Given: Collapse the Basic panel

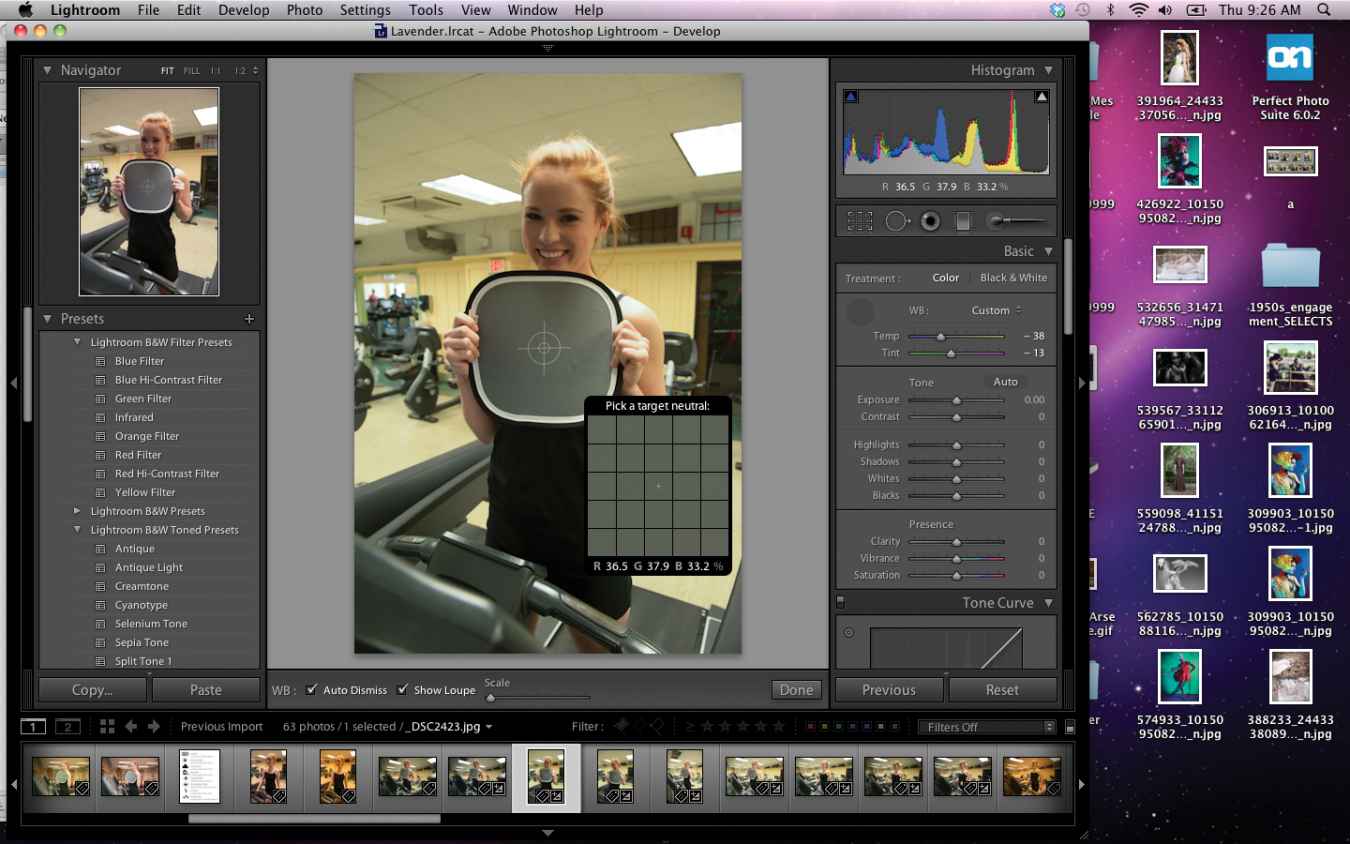Looking at the screenshot, I should (x=1048, y=251).
